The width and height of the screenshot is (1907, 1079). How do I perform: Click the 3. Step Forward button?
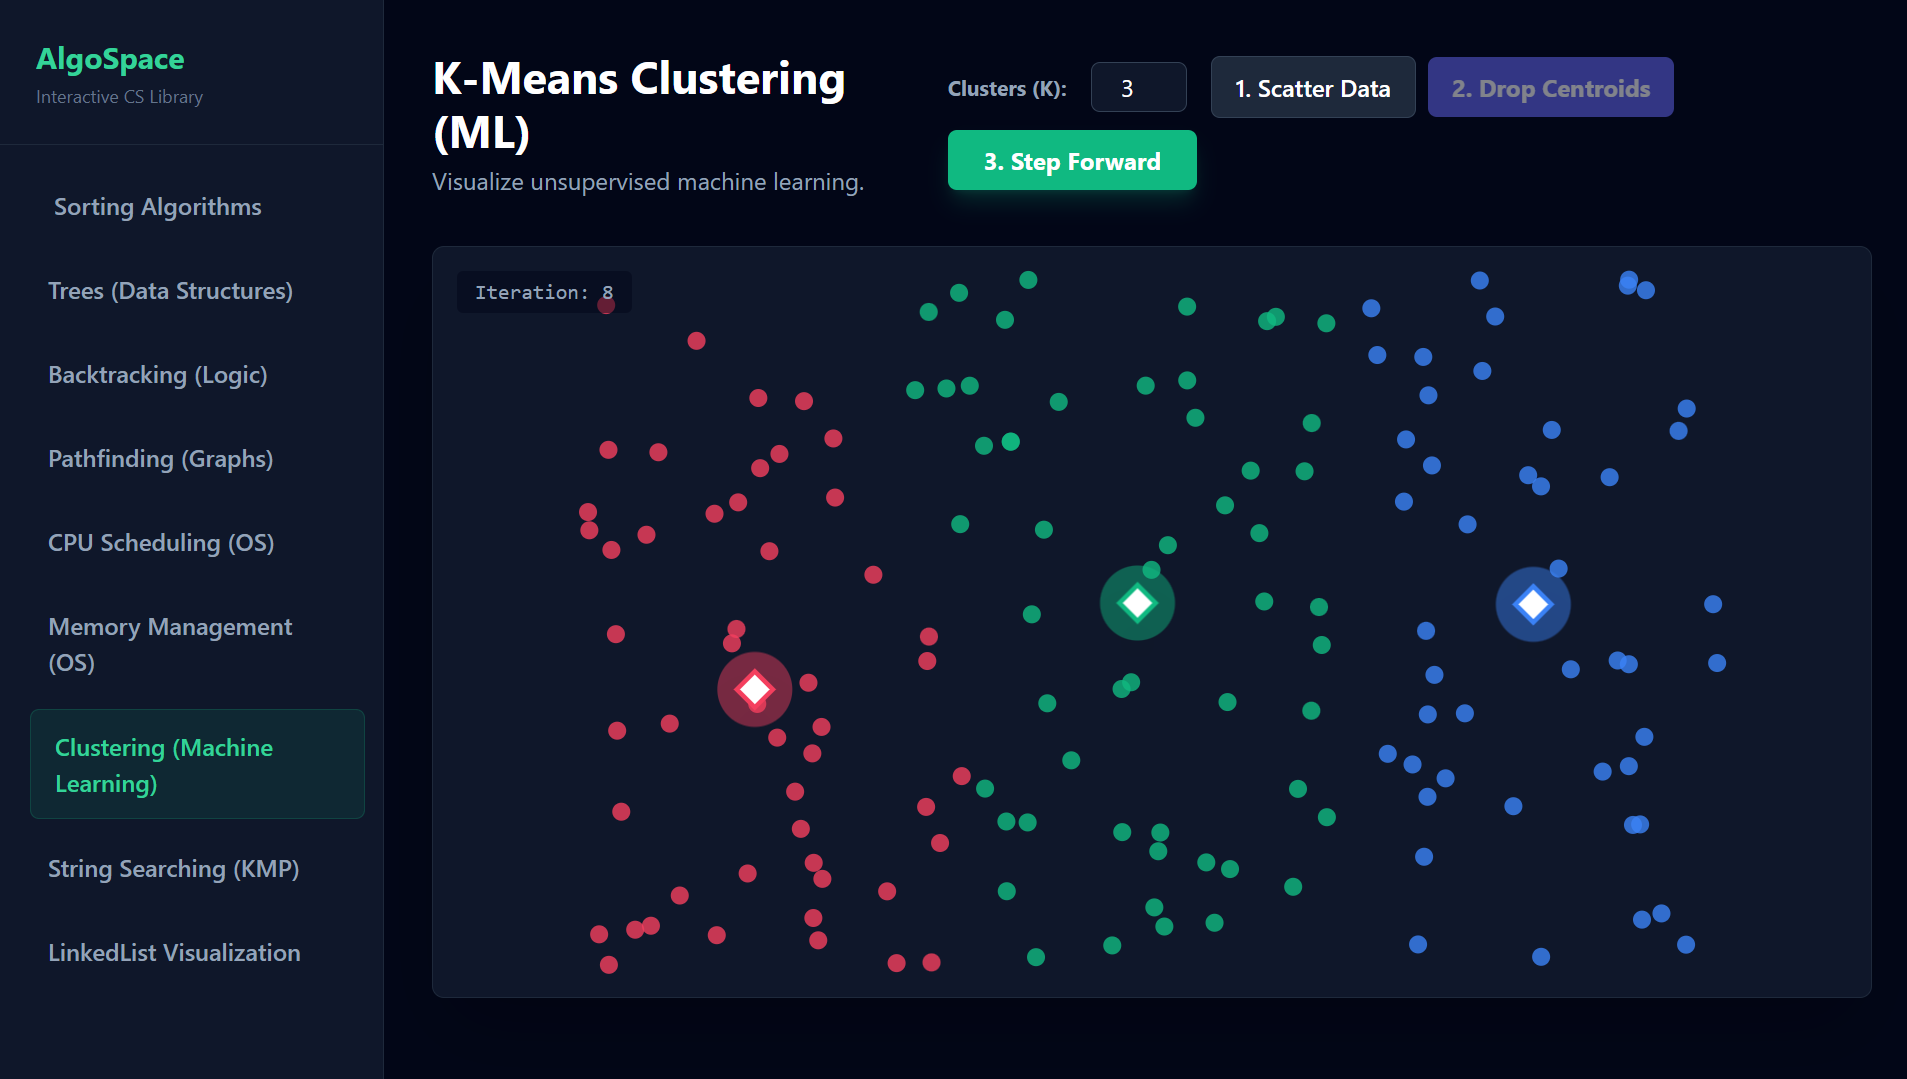1072,161
